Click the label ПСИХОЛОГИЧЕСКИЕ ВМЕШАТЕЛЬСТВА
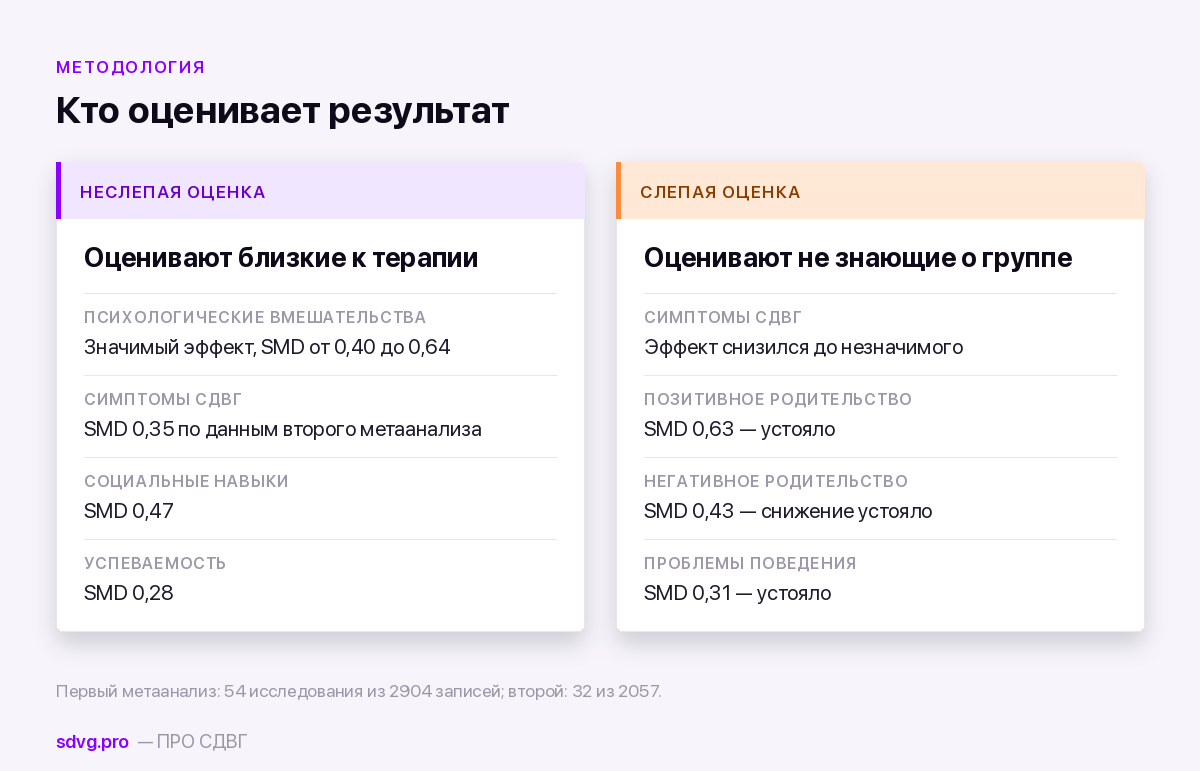 [255, 318]
